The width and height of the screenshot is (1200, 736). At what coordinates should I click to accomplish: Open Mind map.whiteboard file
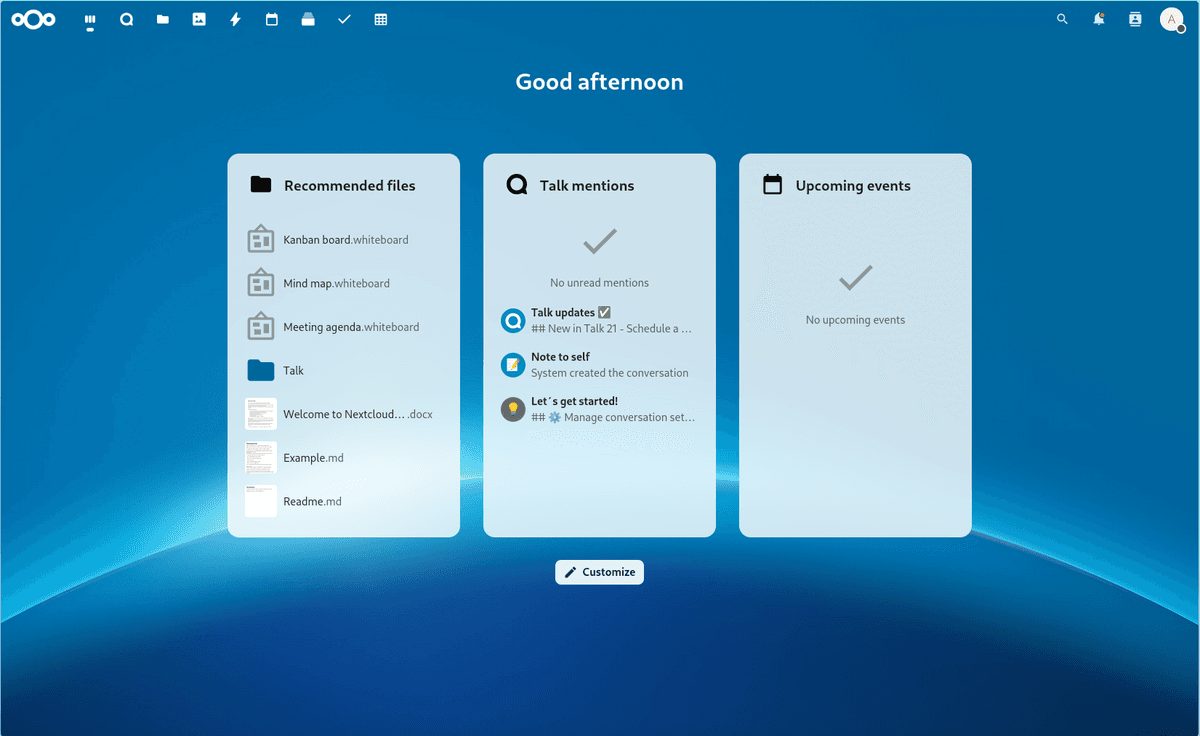click(x=344, y=283)
